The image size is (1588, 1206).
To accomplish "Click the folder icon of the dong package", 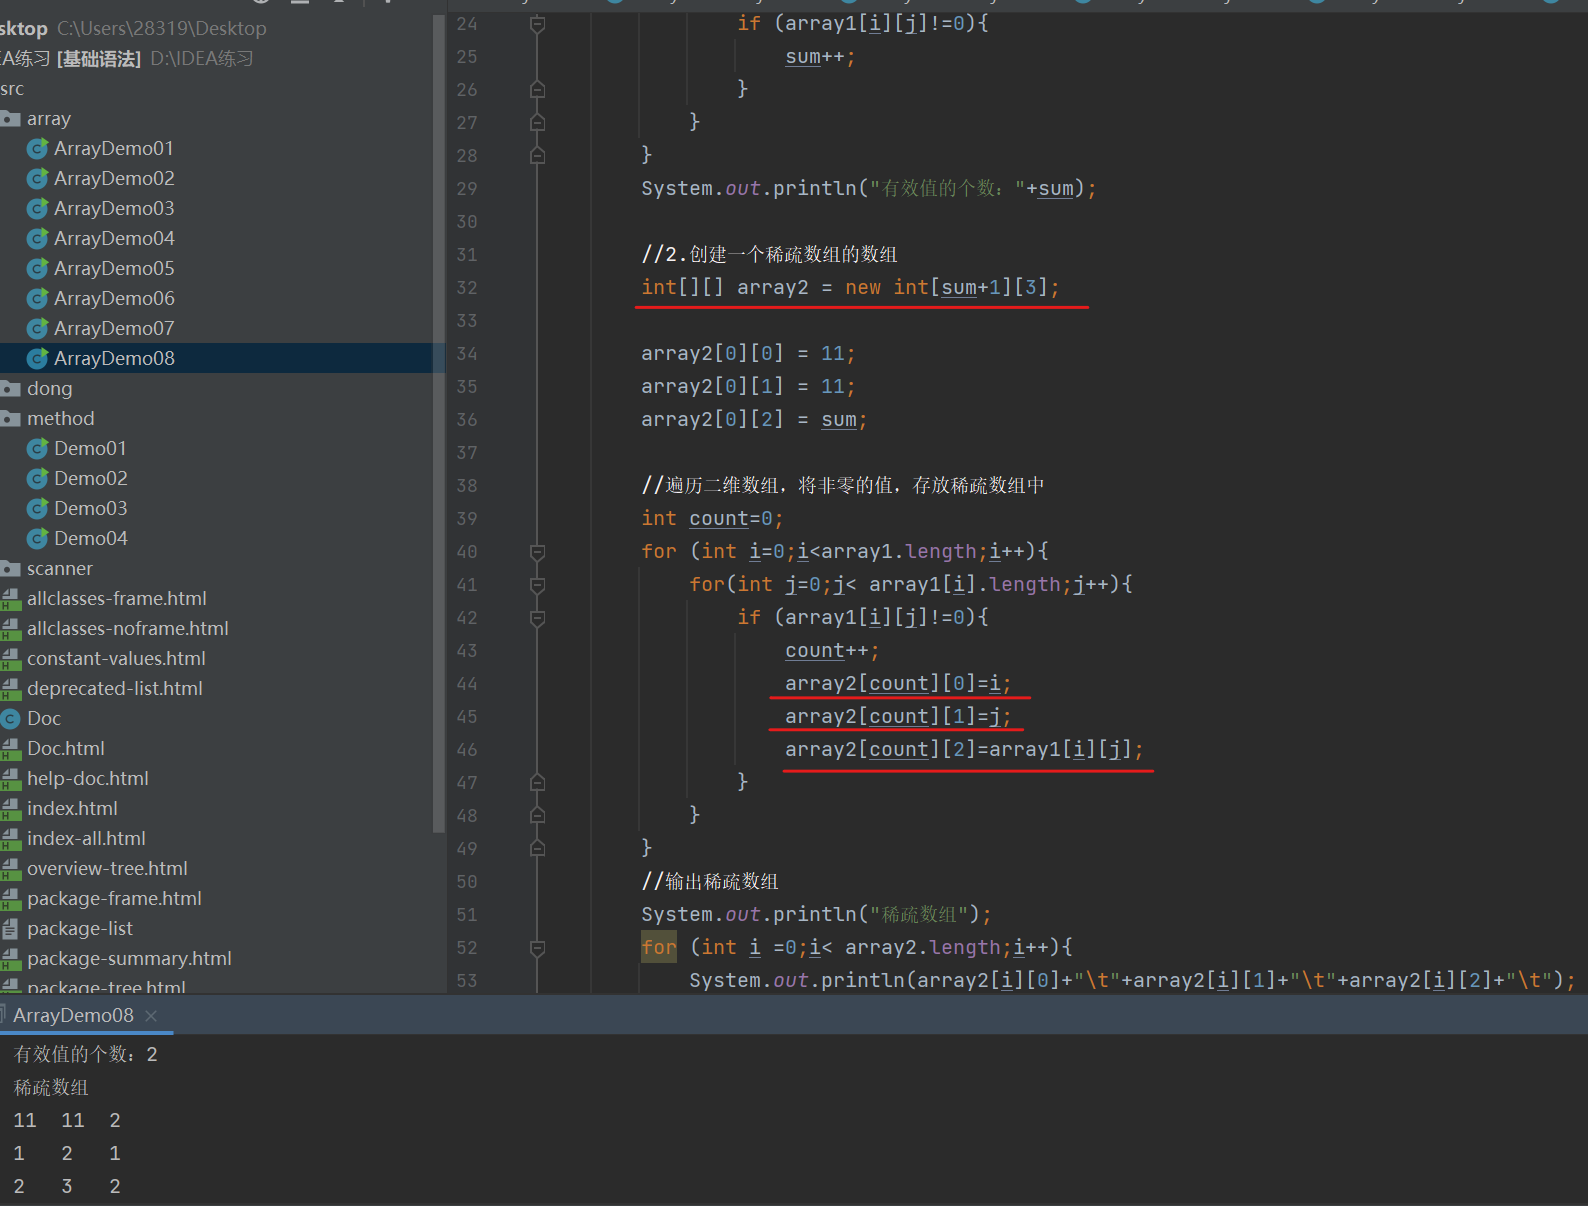I will [x=11, y=389].
